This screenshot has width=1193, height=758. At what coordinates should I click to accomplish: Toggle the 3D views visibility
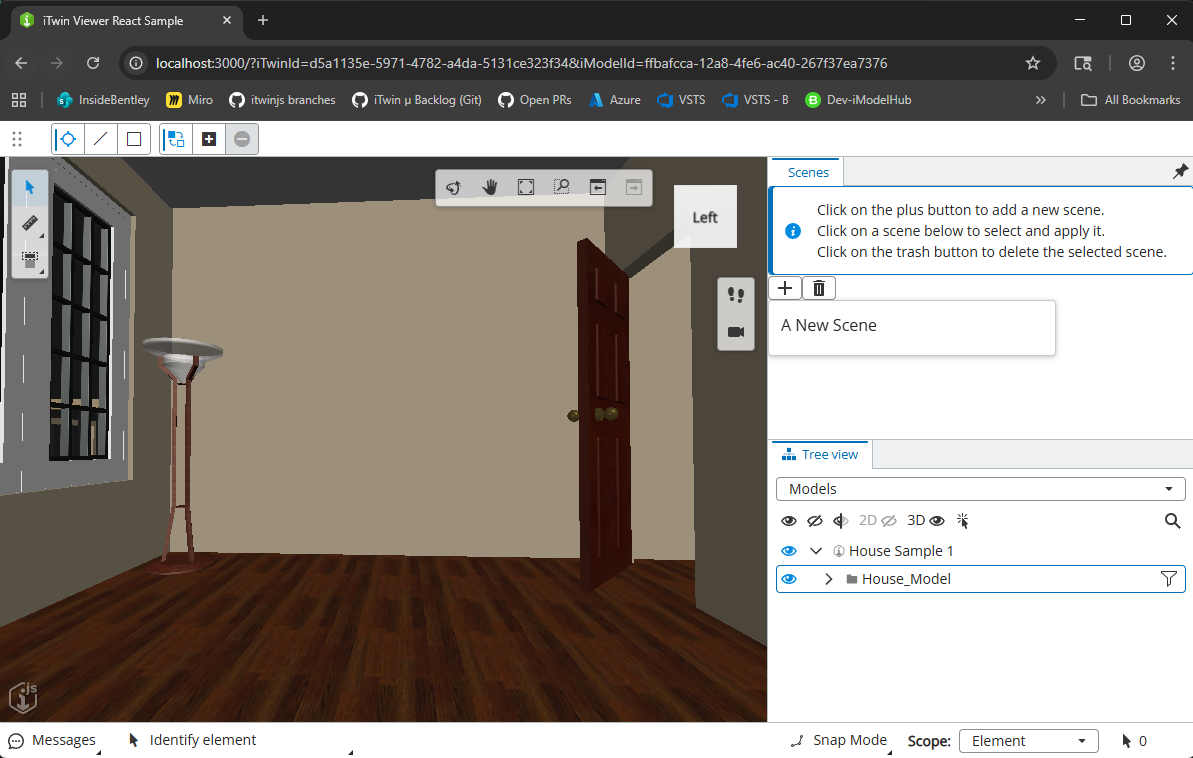coord(926,521)
